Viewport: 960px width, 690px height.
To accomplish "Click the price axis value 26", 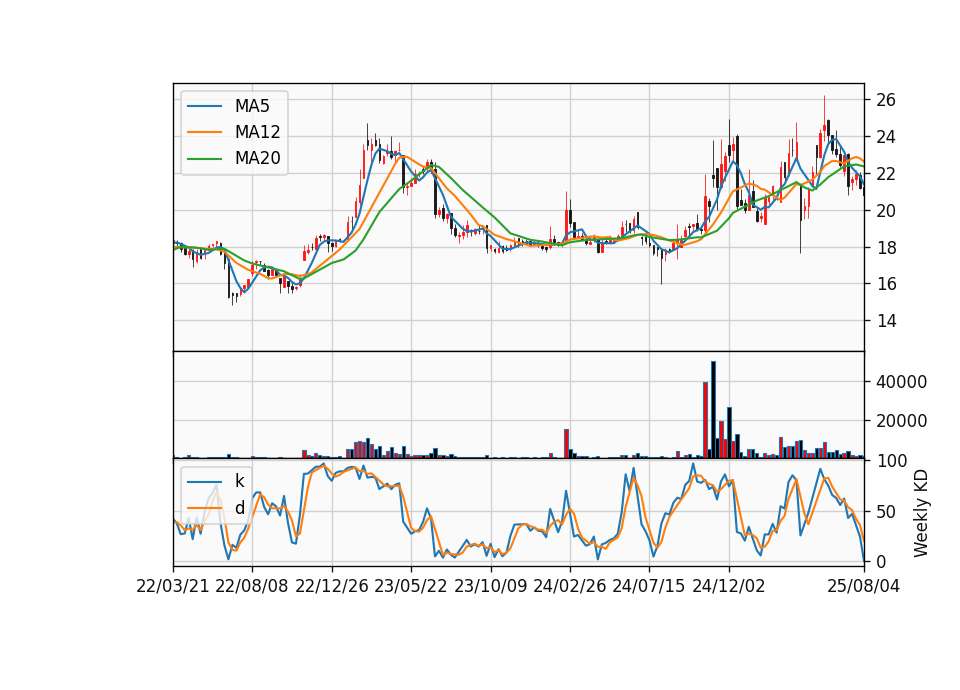I will coord(886,100).
